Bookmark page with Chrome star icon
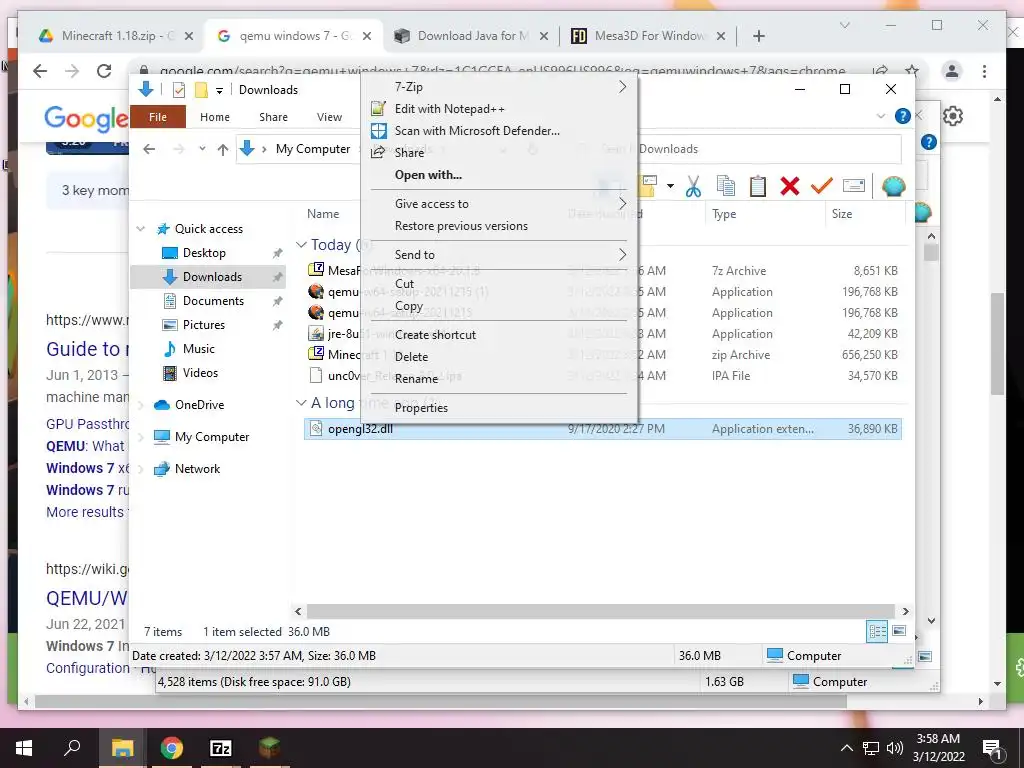Viewport: 1024px width, 768px height. 912,71
